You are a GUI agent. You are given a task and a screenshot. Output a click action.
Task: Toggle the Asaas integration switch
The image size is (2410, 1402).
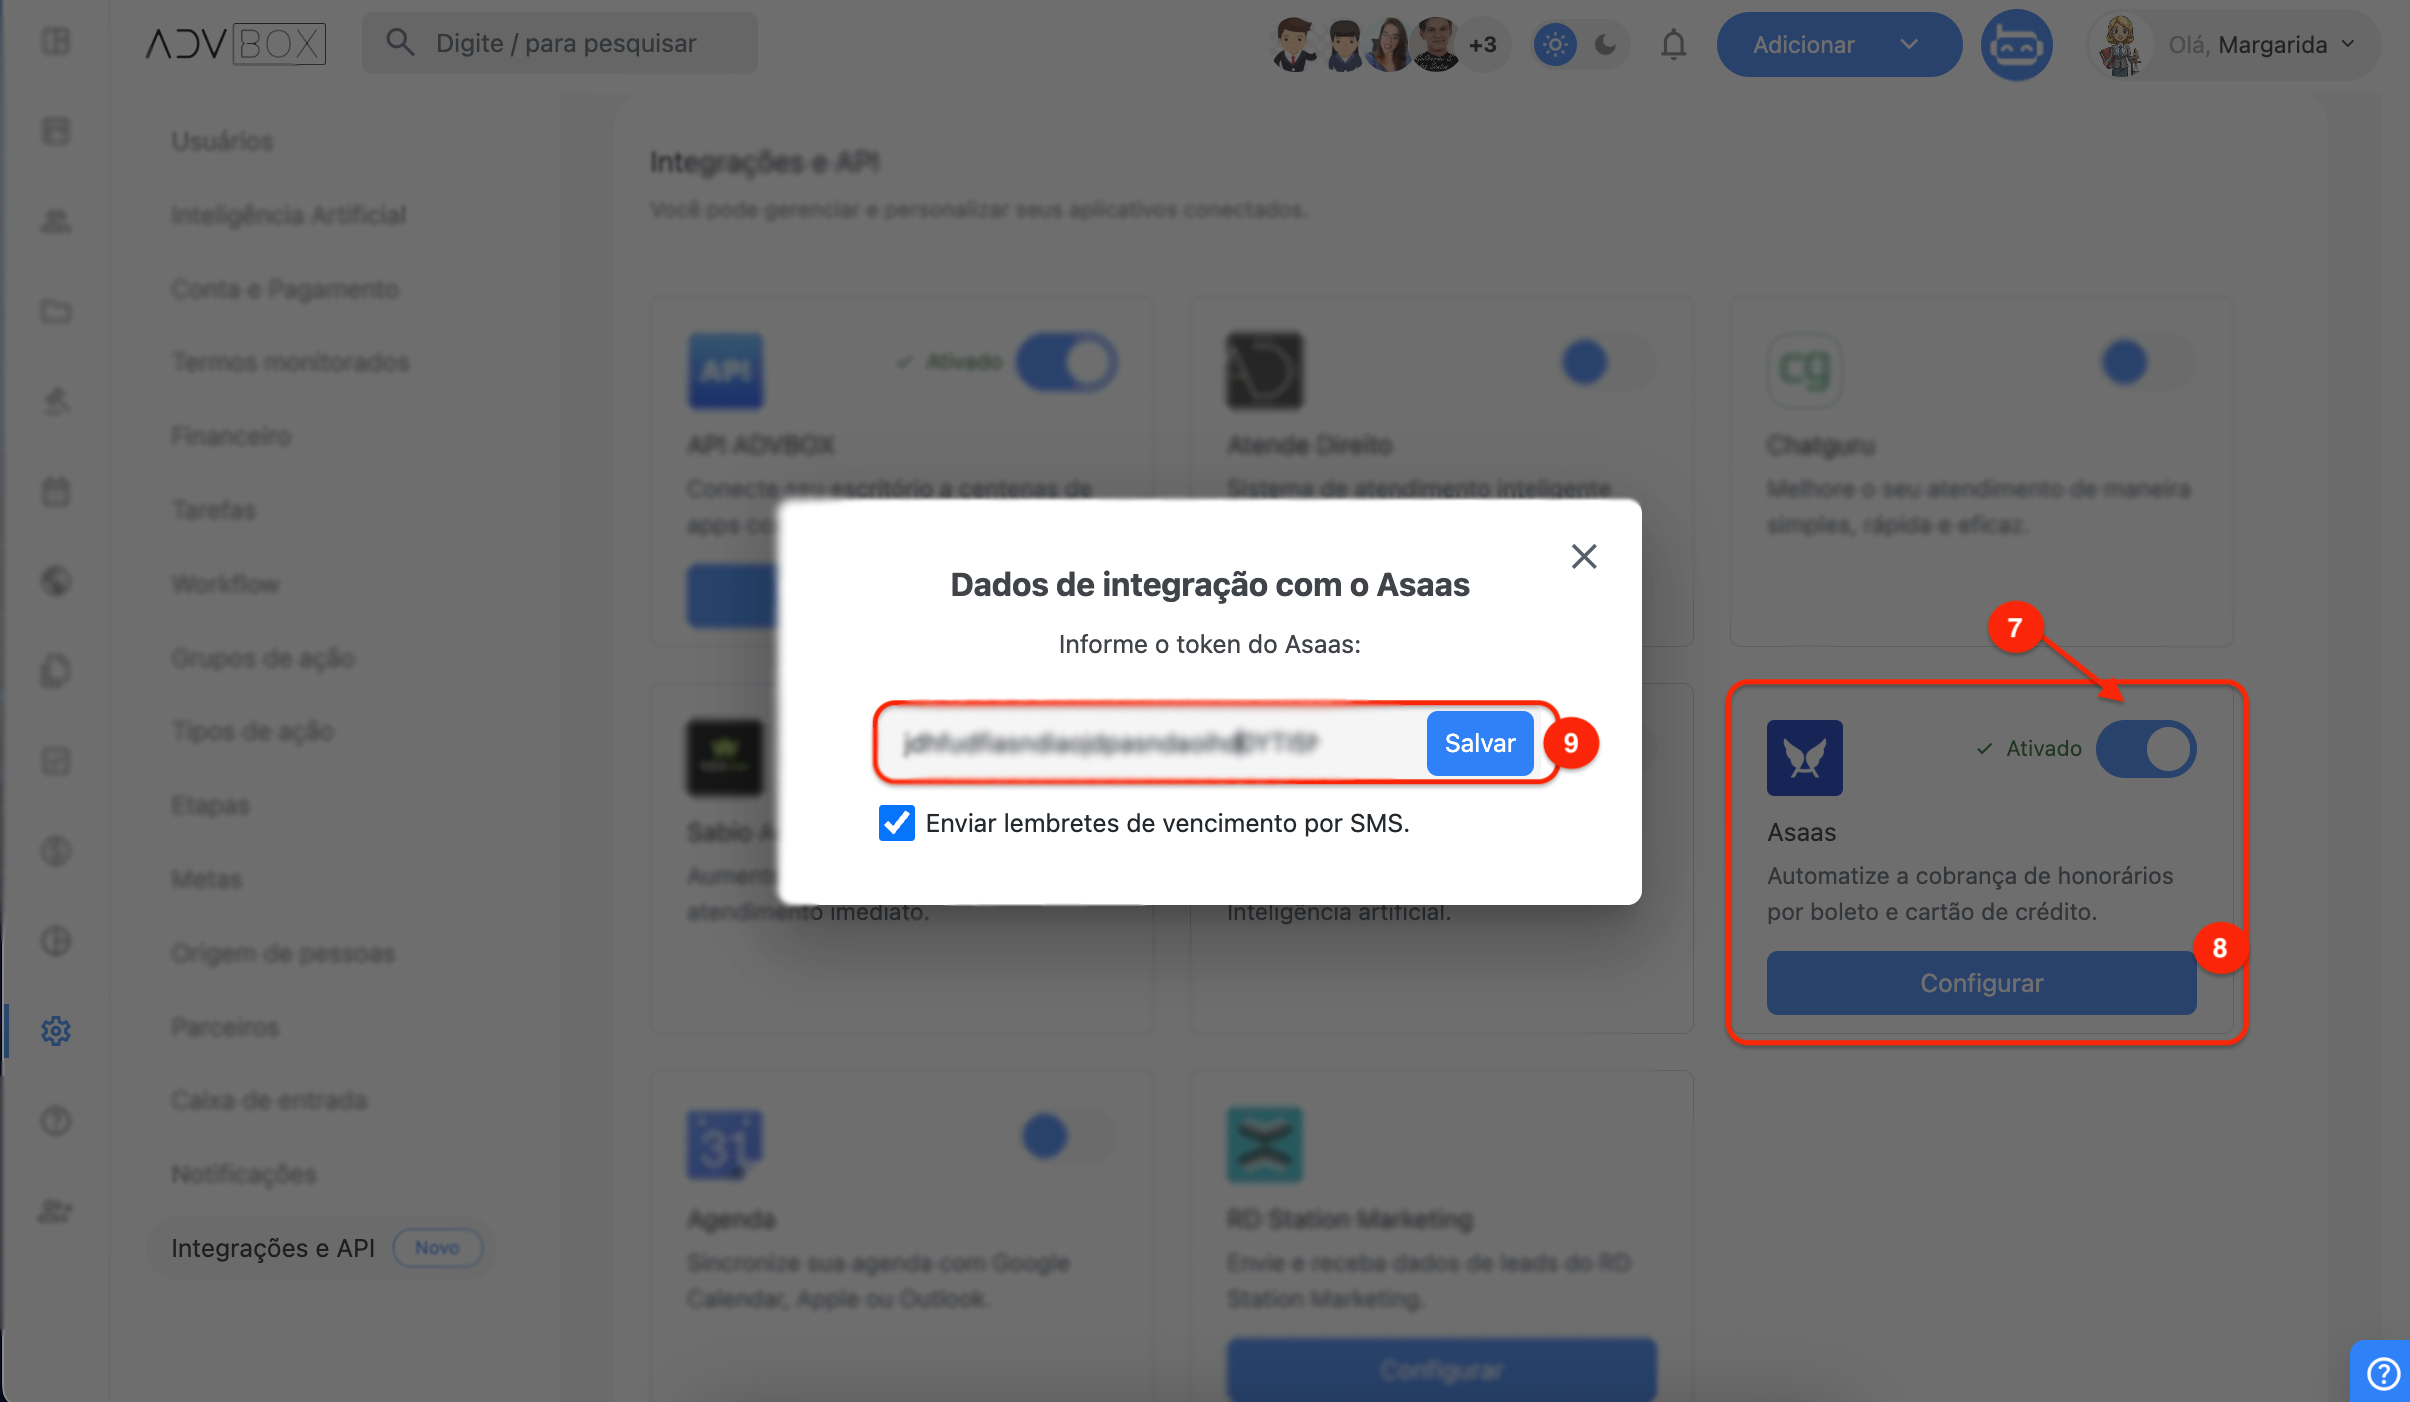click(2146, 749)
